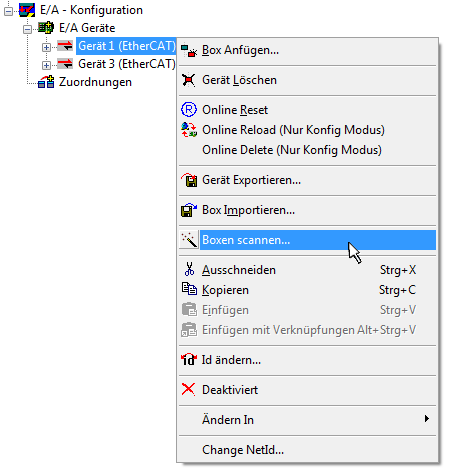Select Gerät 3 (EtherCAT) tree item
450x472 pixels.
coord(127,64)
